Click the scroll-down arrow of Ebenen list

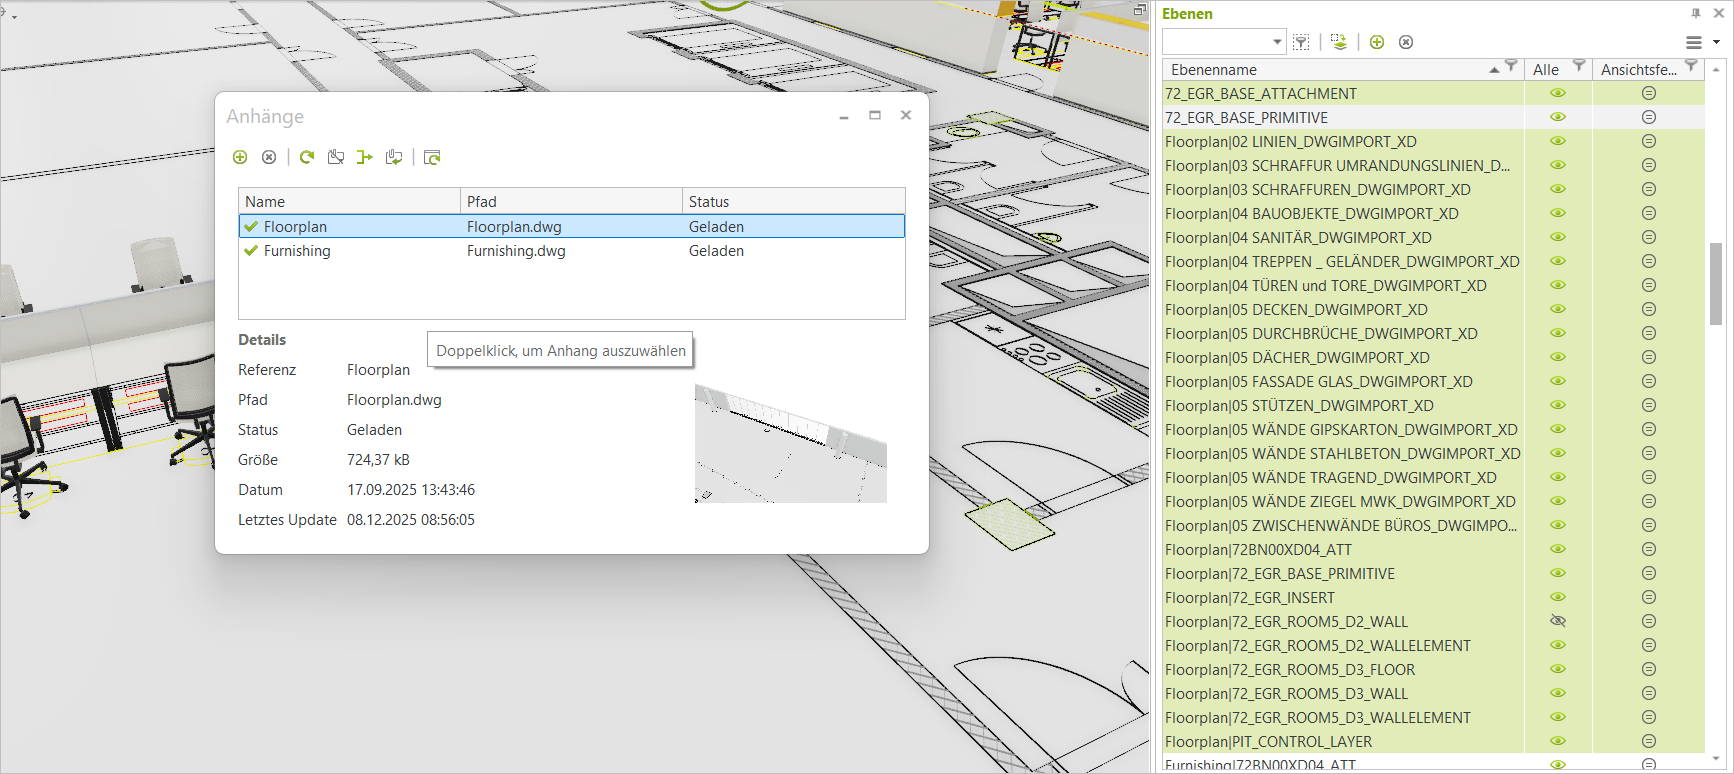point(1716,759)
